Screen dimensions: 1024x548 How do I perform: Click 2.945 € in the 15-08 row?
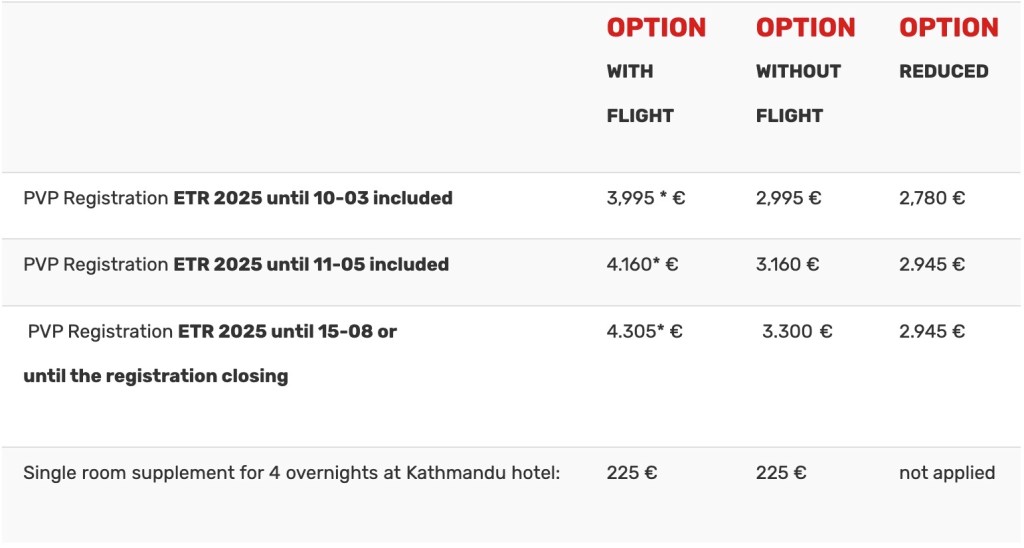pos(932,331)
